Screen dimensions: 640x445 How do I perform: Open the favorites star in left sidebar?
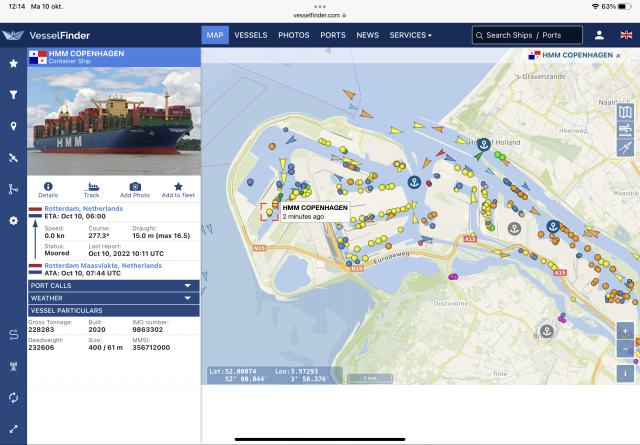pos(13,63)
